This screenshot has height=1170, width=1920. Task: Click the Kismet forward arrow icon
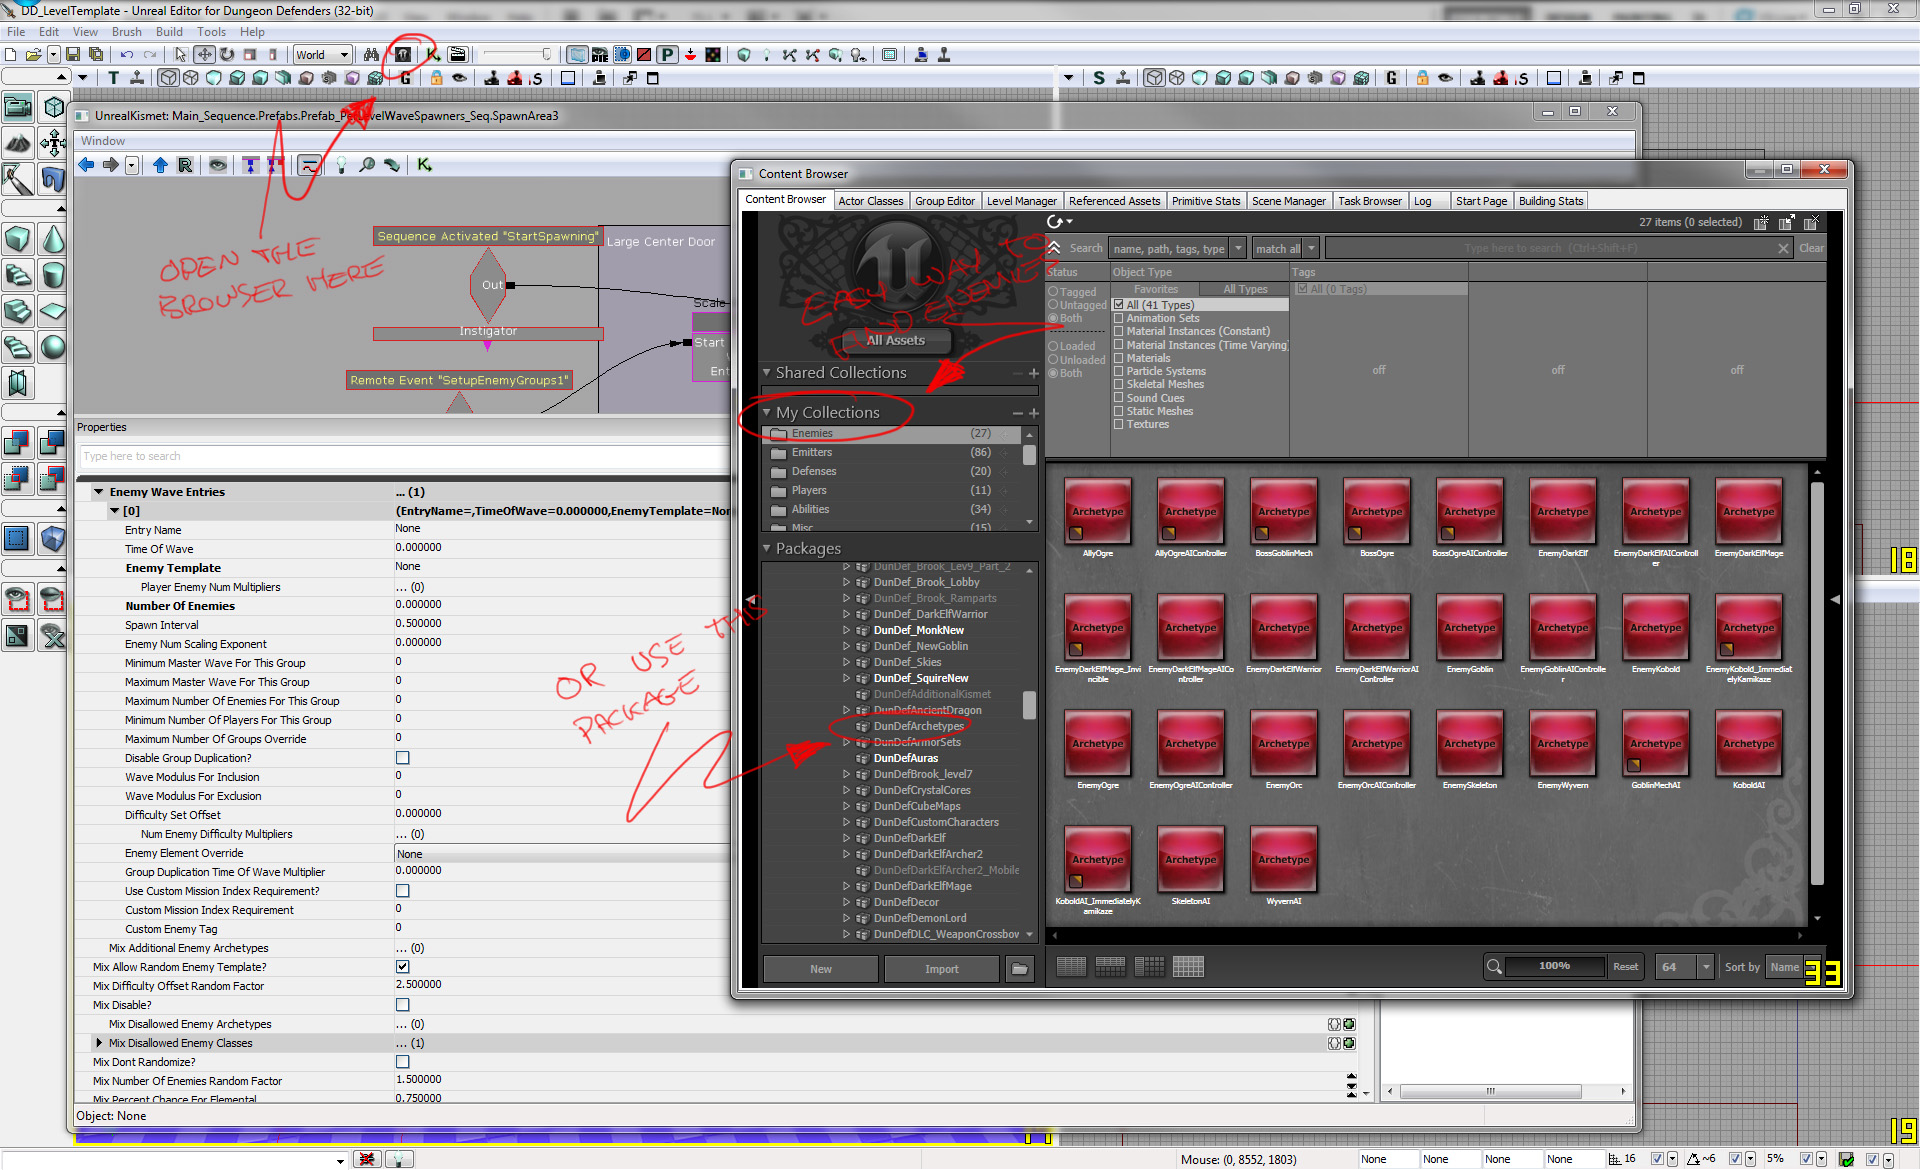(110, 165)
